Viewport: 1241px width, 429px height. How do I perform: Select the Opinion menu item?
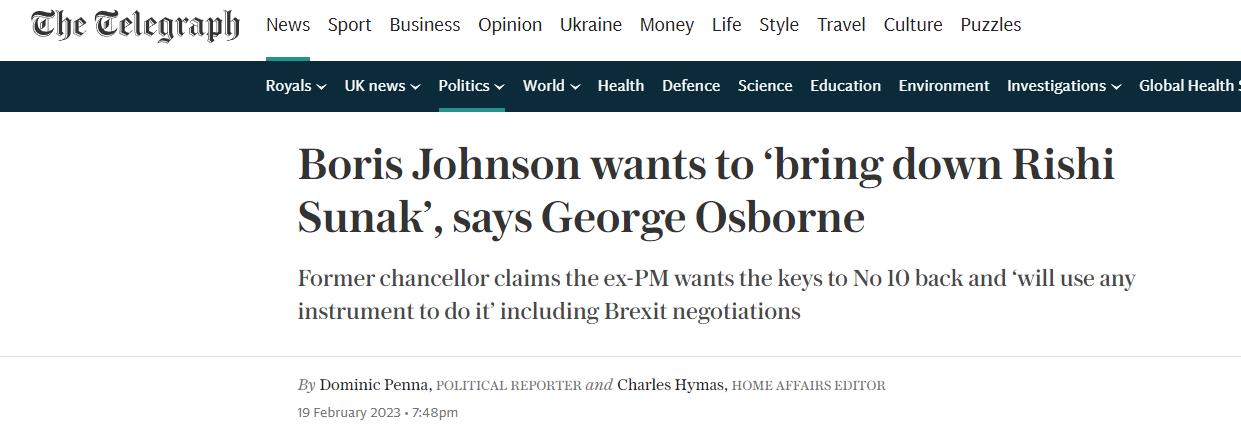tap(510, 25)
